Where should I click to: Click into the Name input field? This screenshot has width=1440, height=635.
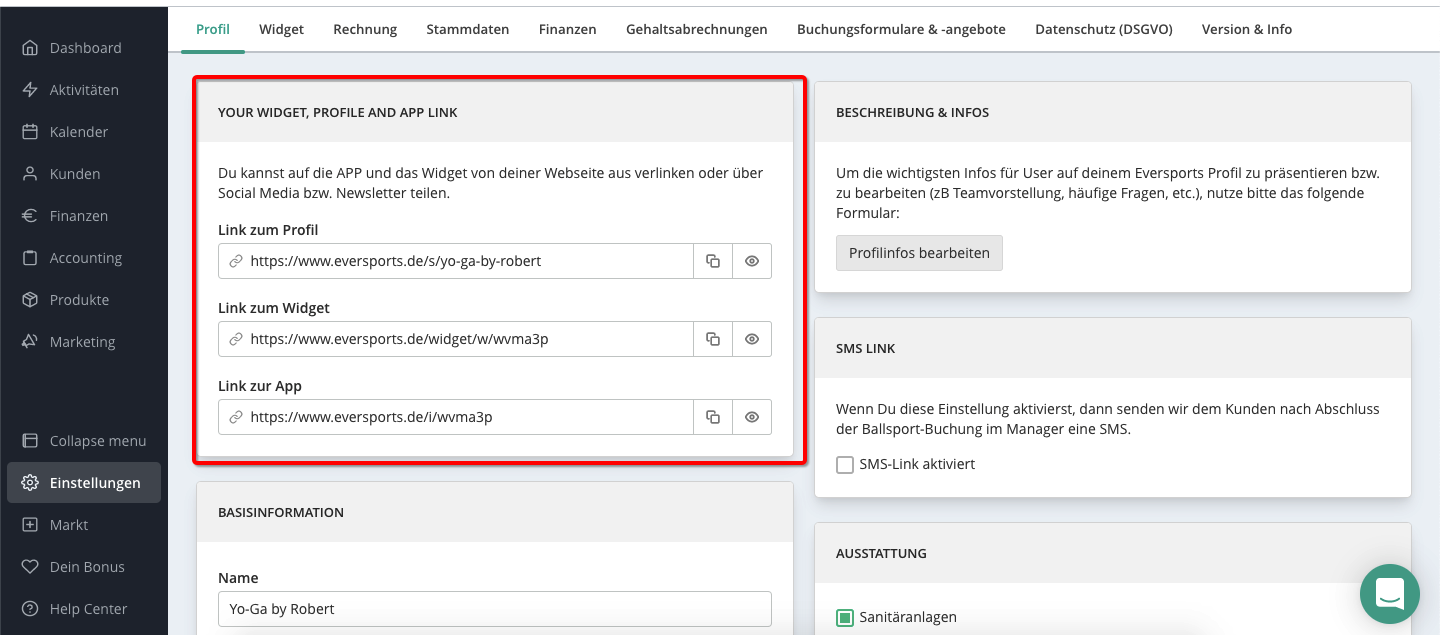coord(494,609)
